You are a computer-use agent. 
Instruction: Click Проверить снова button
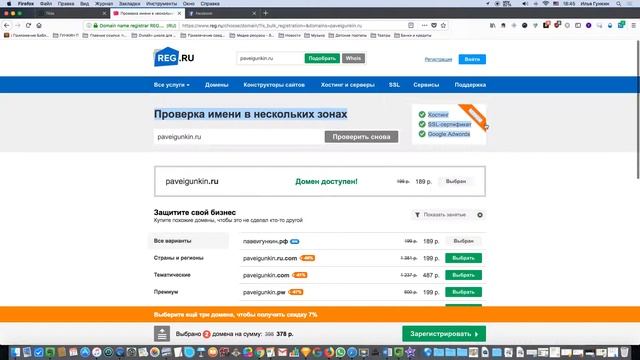(361, 137)
